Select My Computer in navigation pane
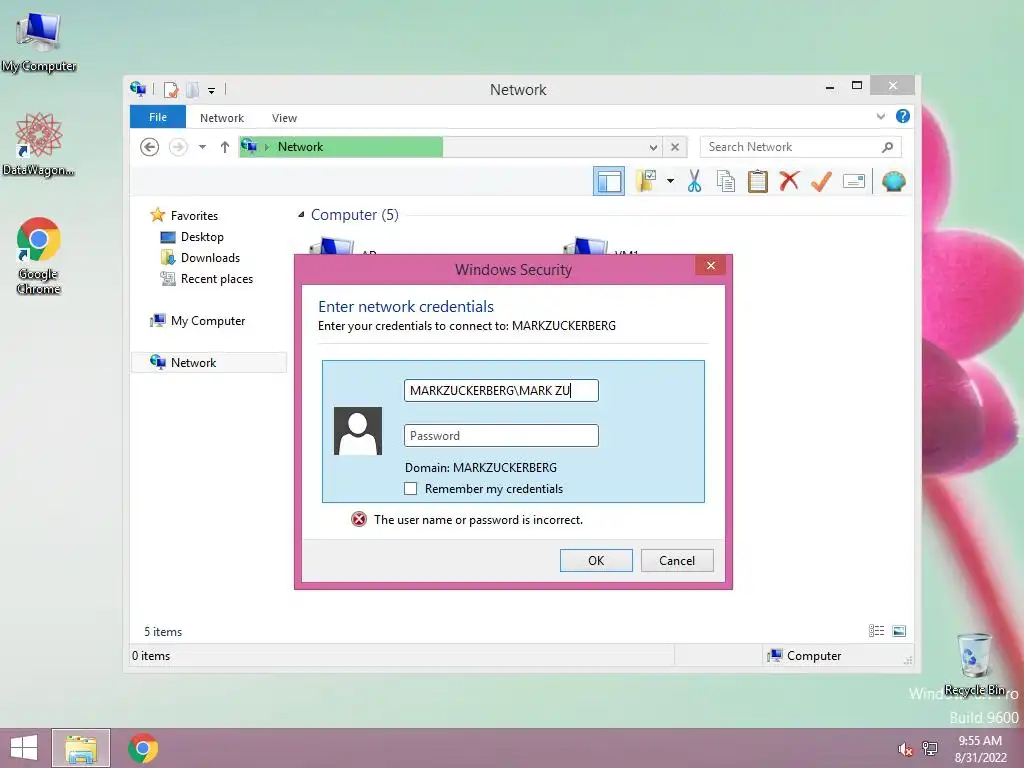The height and width of the screenshot is (768, 1024). click(208, 321)
